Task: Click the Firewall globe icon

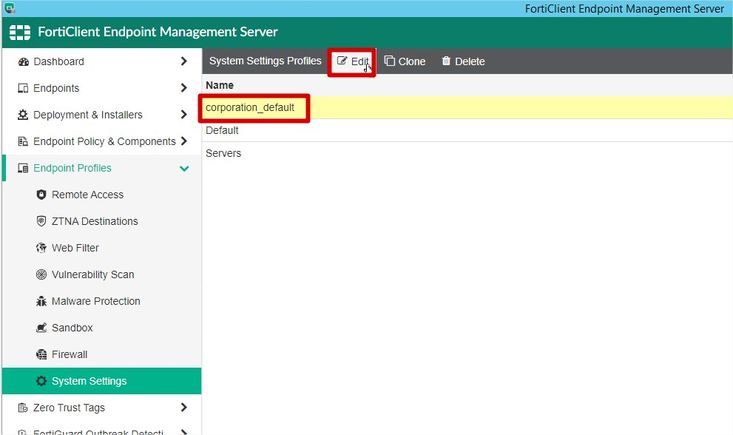Action: [41, 355]
